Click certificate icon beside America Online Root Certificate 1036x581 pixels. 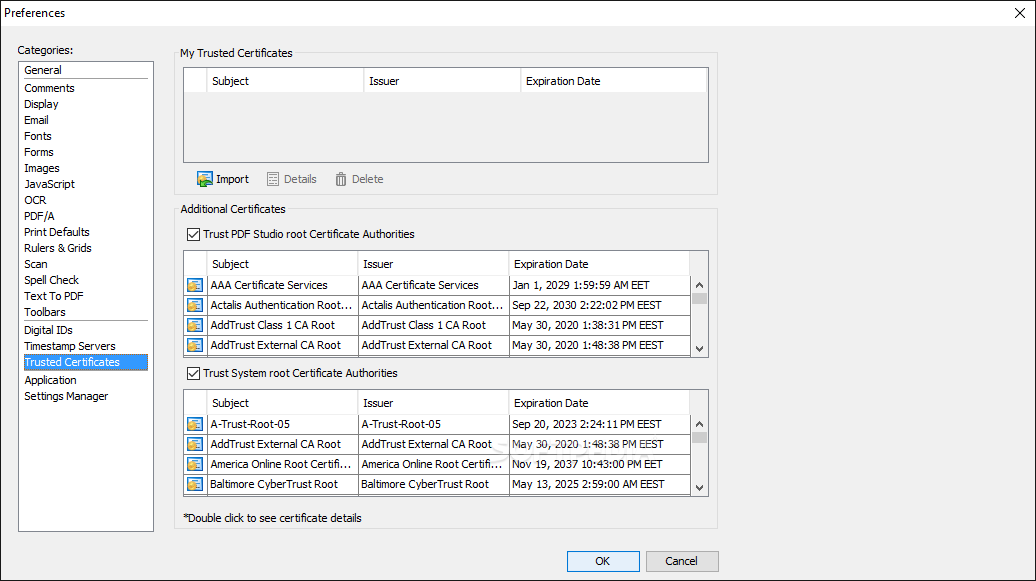pyautogui.click(x=195, y=464)
